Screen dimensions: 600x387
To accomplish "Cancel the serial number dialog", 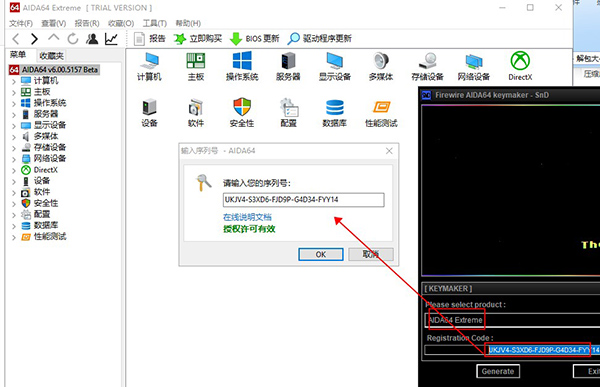I will (x=370, y=254).
